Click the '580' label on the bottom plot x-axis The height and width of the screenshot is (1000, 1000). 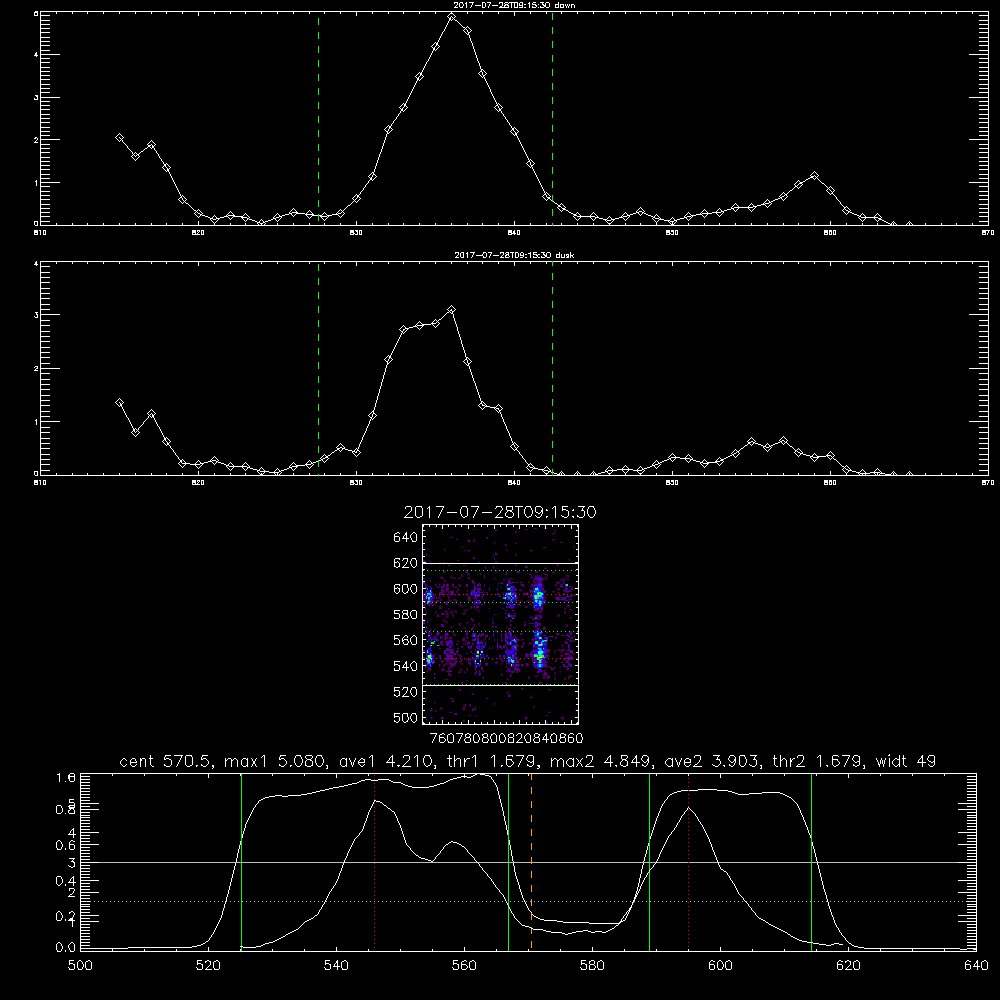[x=592, y=966]
